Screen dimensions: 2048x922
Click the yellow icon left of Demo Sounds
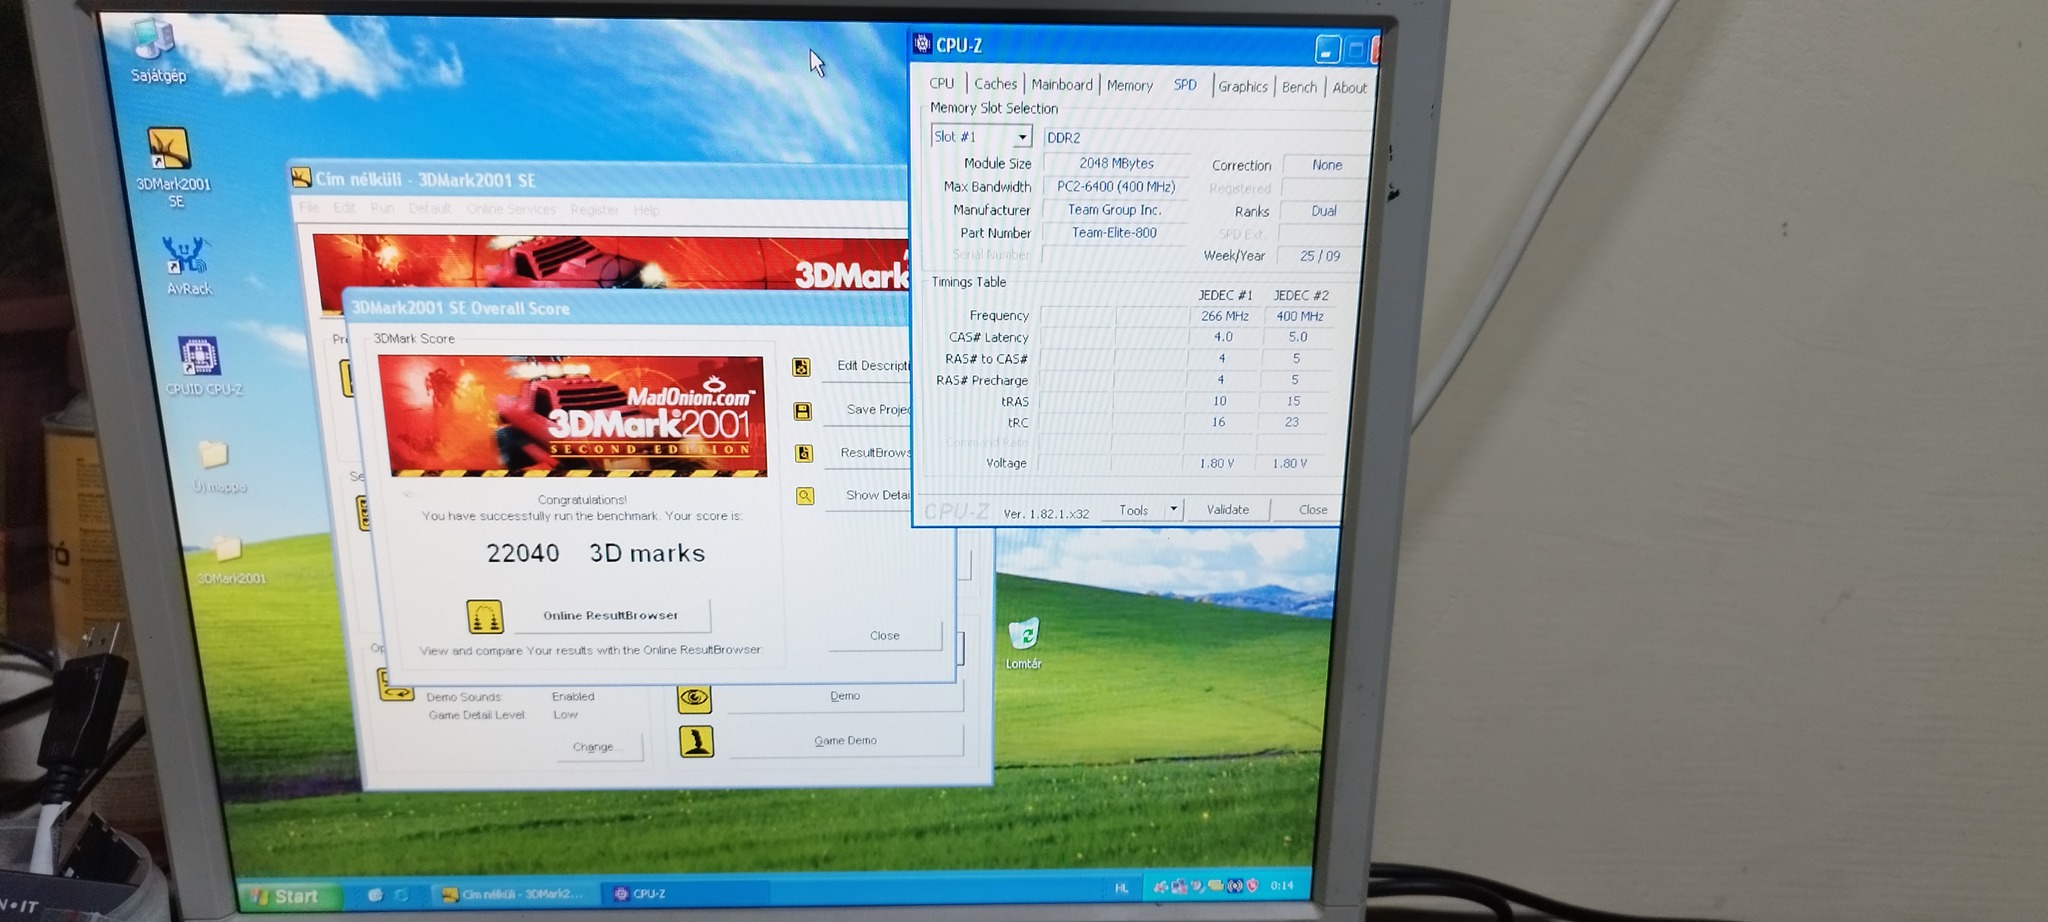pos(396,685)
